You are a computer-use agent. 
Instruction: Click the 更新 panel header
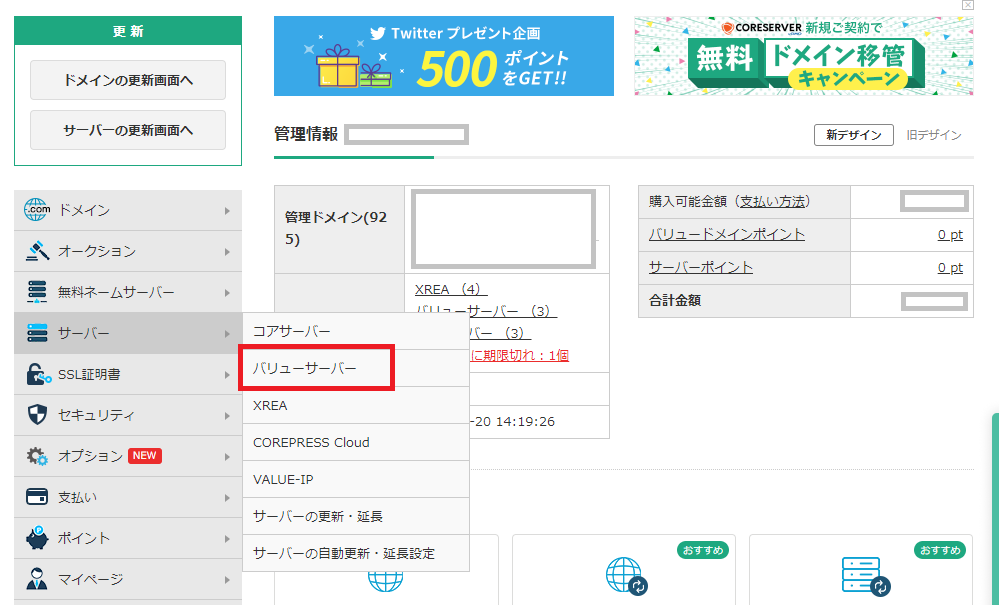pos(128,31)
